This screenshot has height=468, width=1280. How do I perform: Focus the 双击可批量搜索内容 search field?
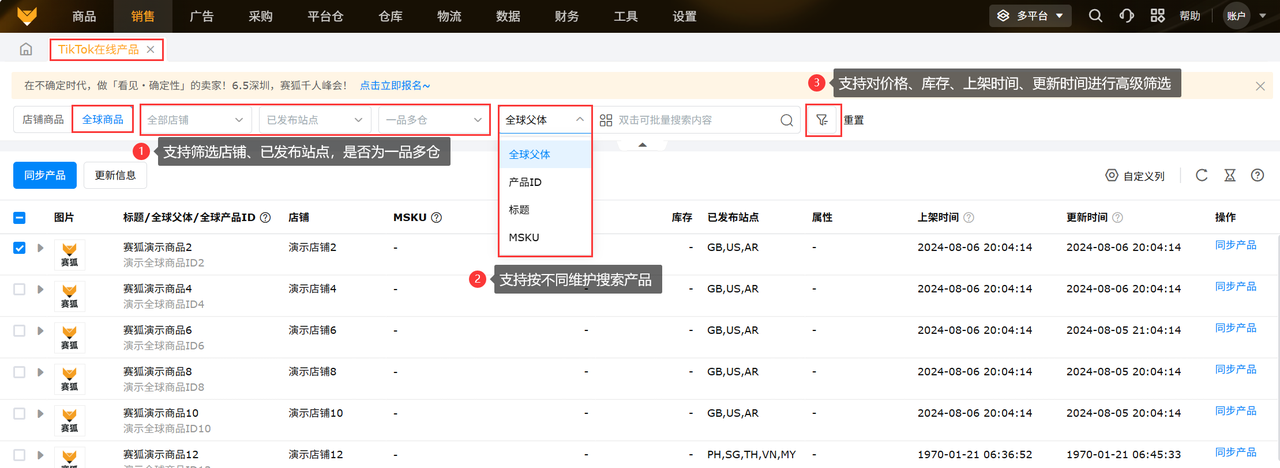[695, 120]
